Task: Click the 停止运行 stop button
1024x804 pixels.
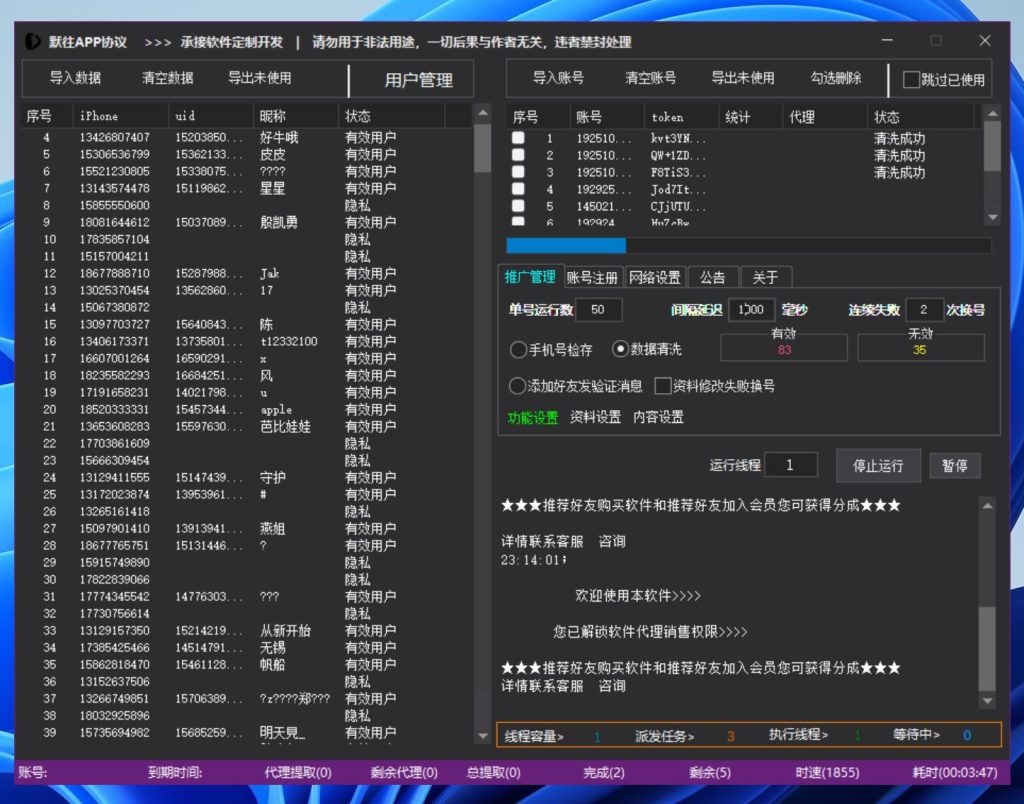Action: click(x=877, y=465)
